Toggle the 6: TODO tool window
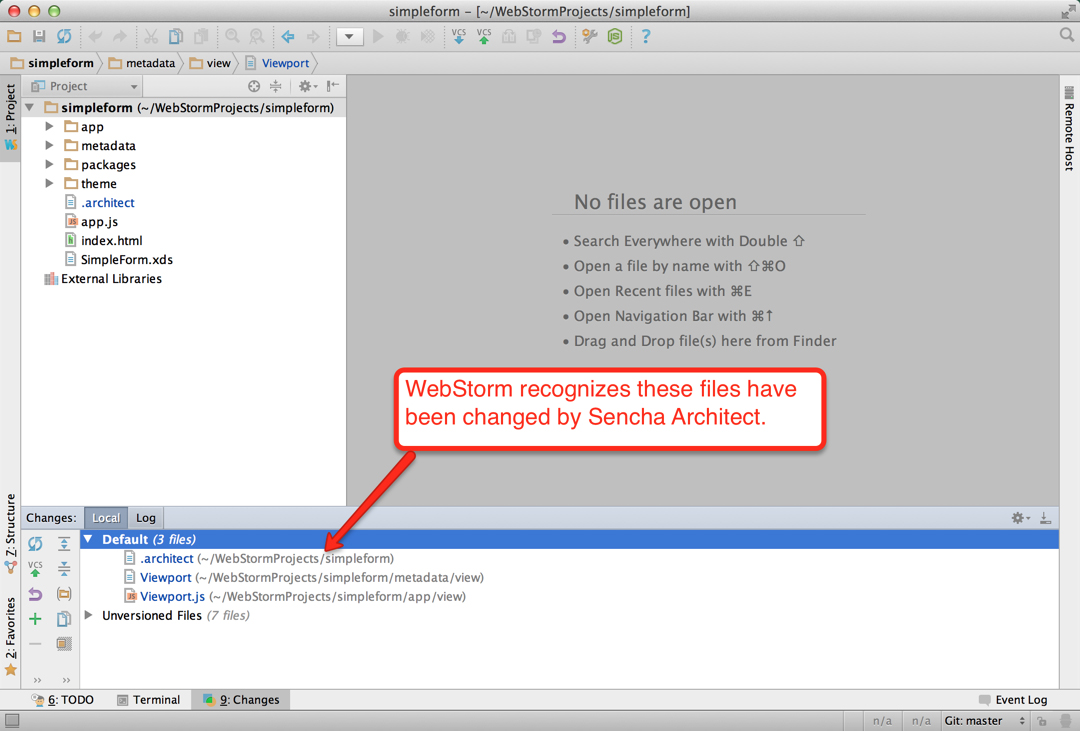This screenshot has width=1080, height=731. pyautogui.click(x=63, y=700)
